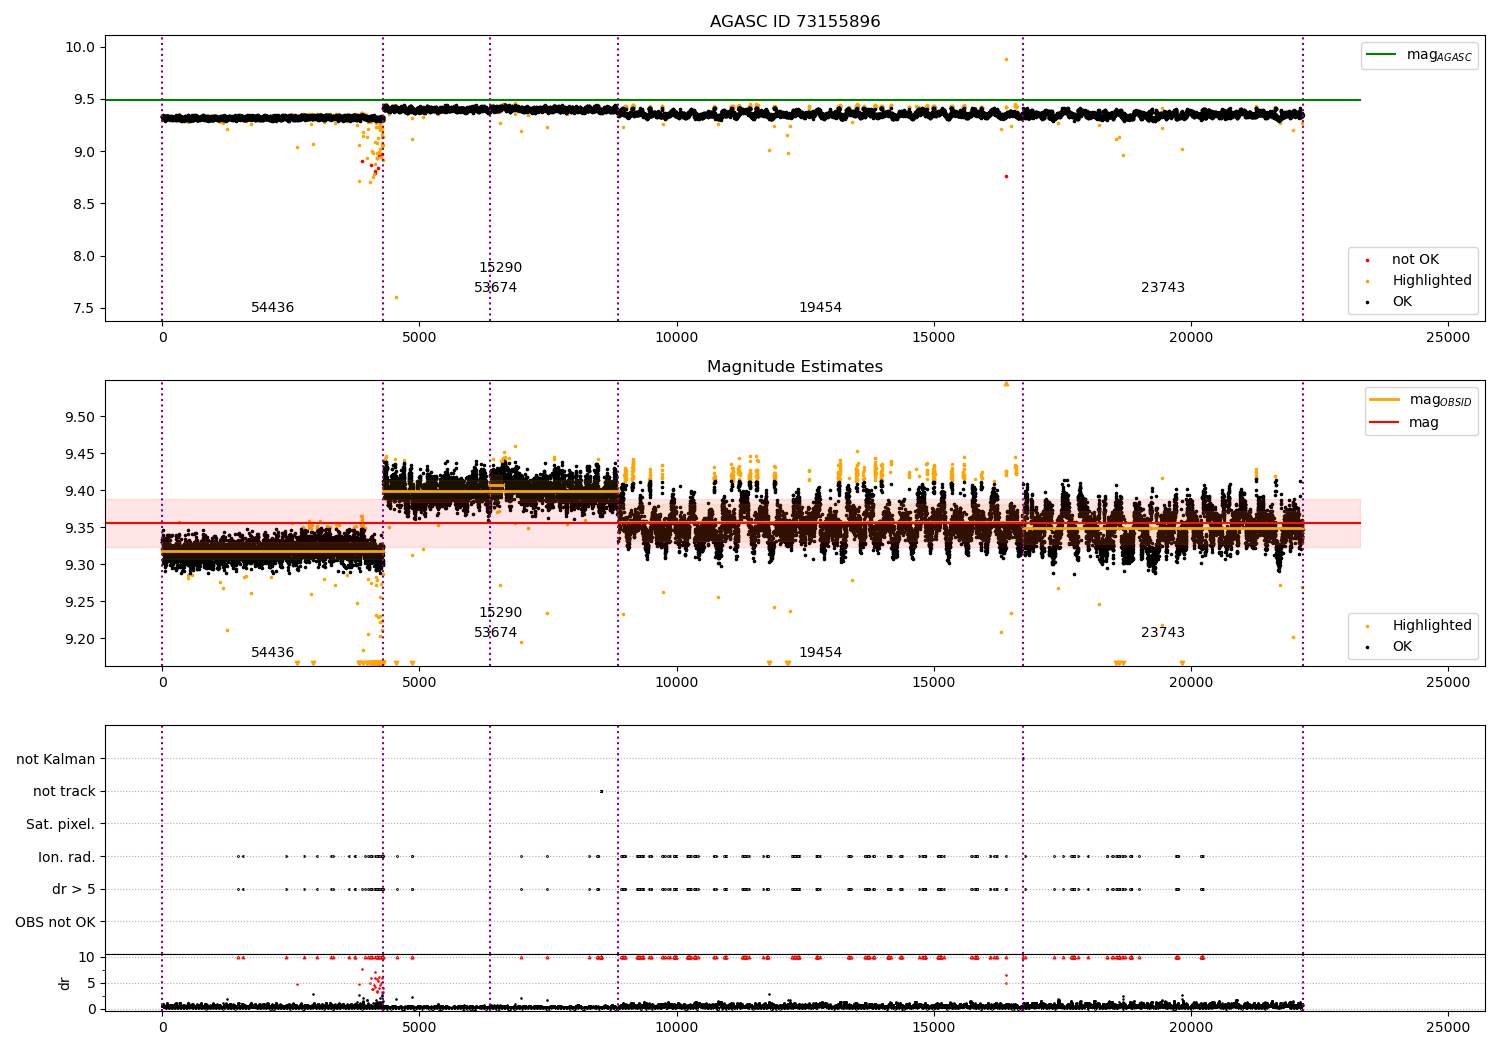
Task: Click obsid label 15290 in the AGASC ID plot
Action: tap(500, 268)
